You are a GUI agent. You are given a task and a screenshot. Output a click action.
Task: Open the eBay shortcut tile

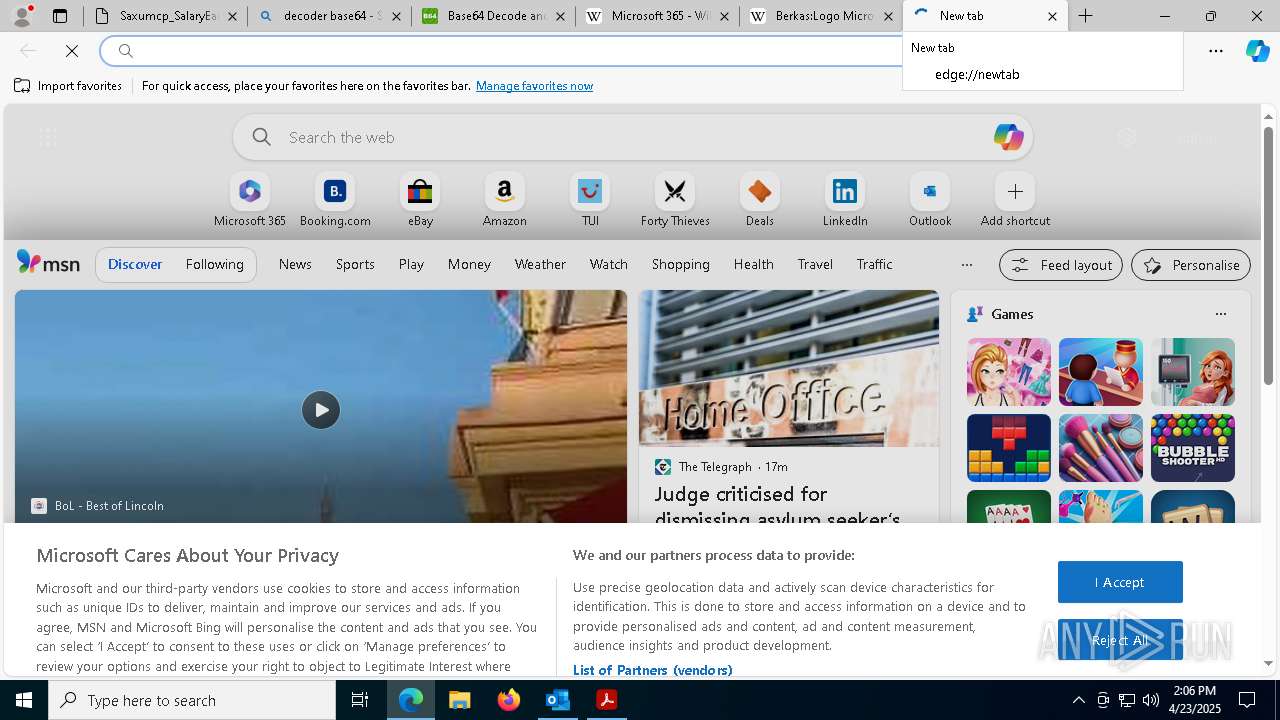coord(420,200)
